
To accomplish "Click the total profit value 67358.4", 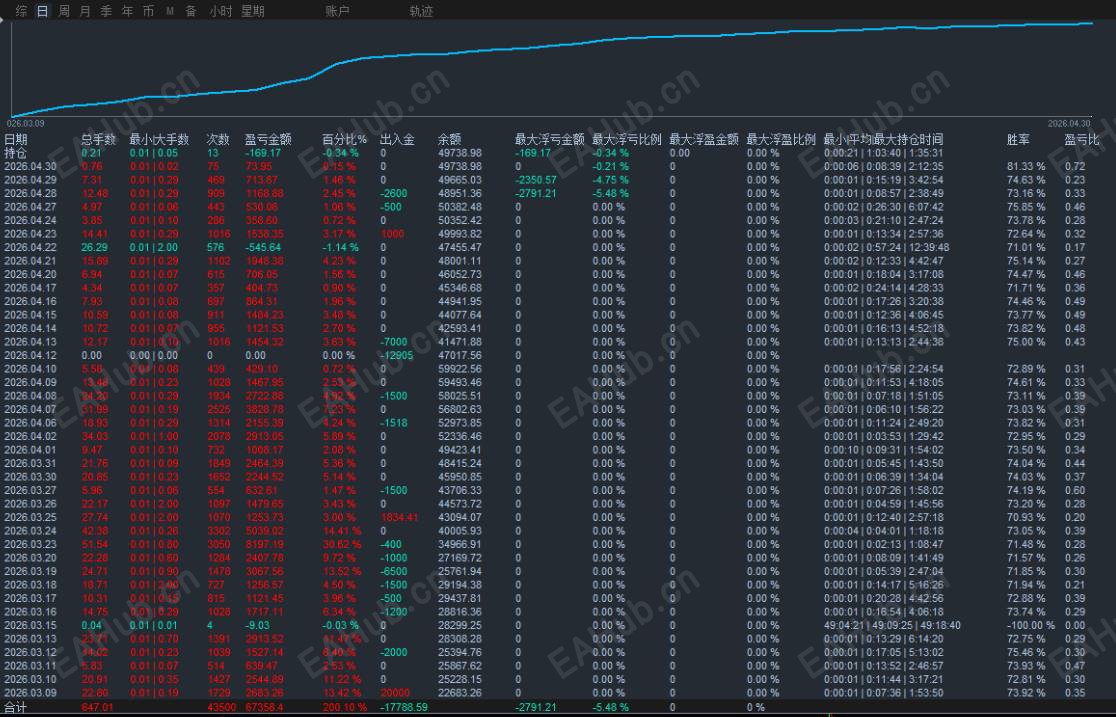I will coord(265,708).
